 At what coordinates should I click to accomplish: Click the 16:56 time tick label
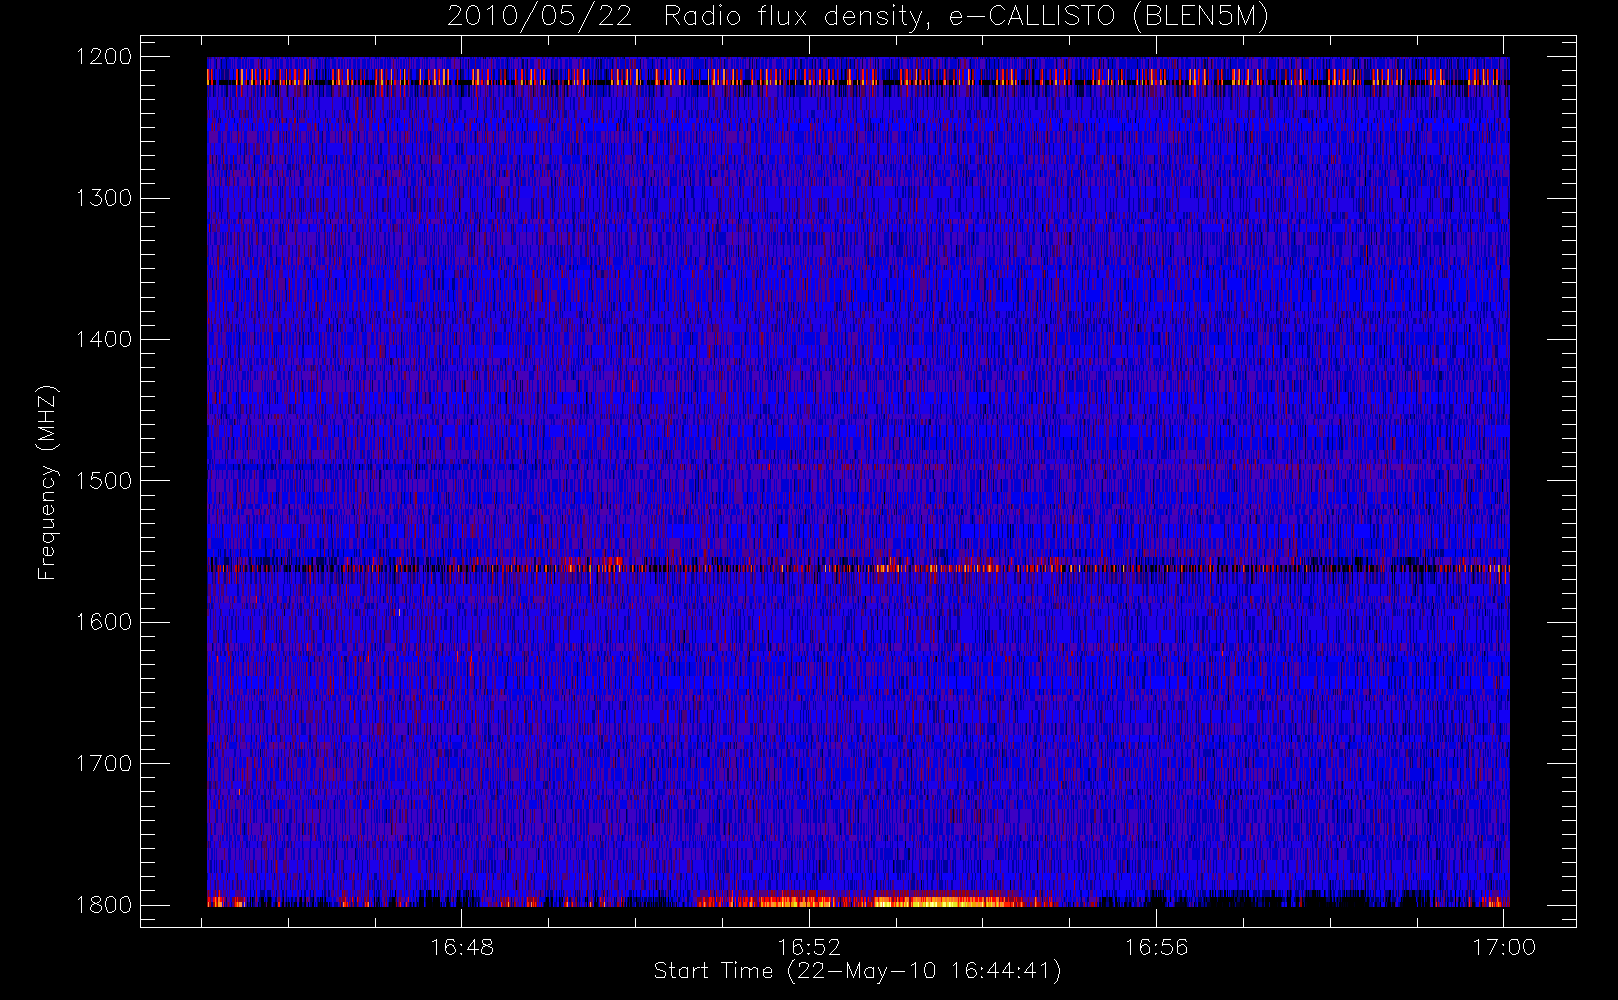click(x=1156, y=947)
